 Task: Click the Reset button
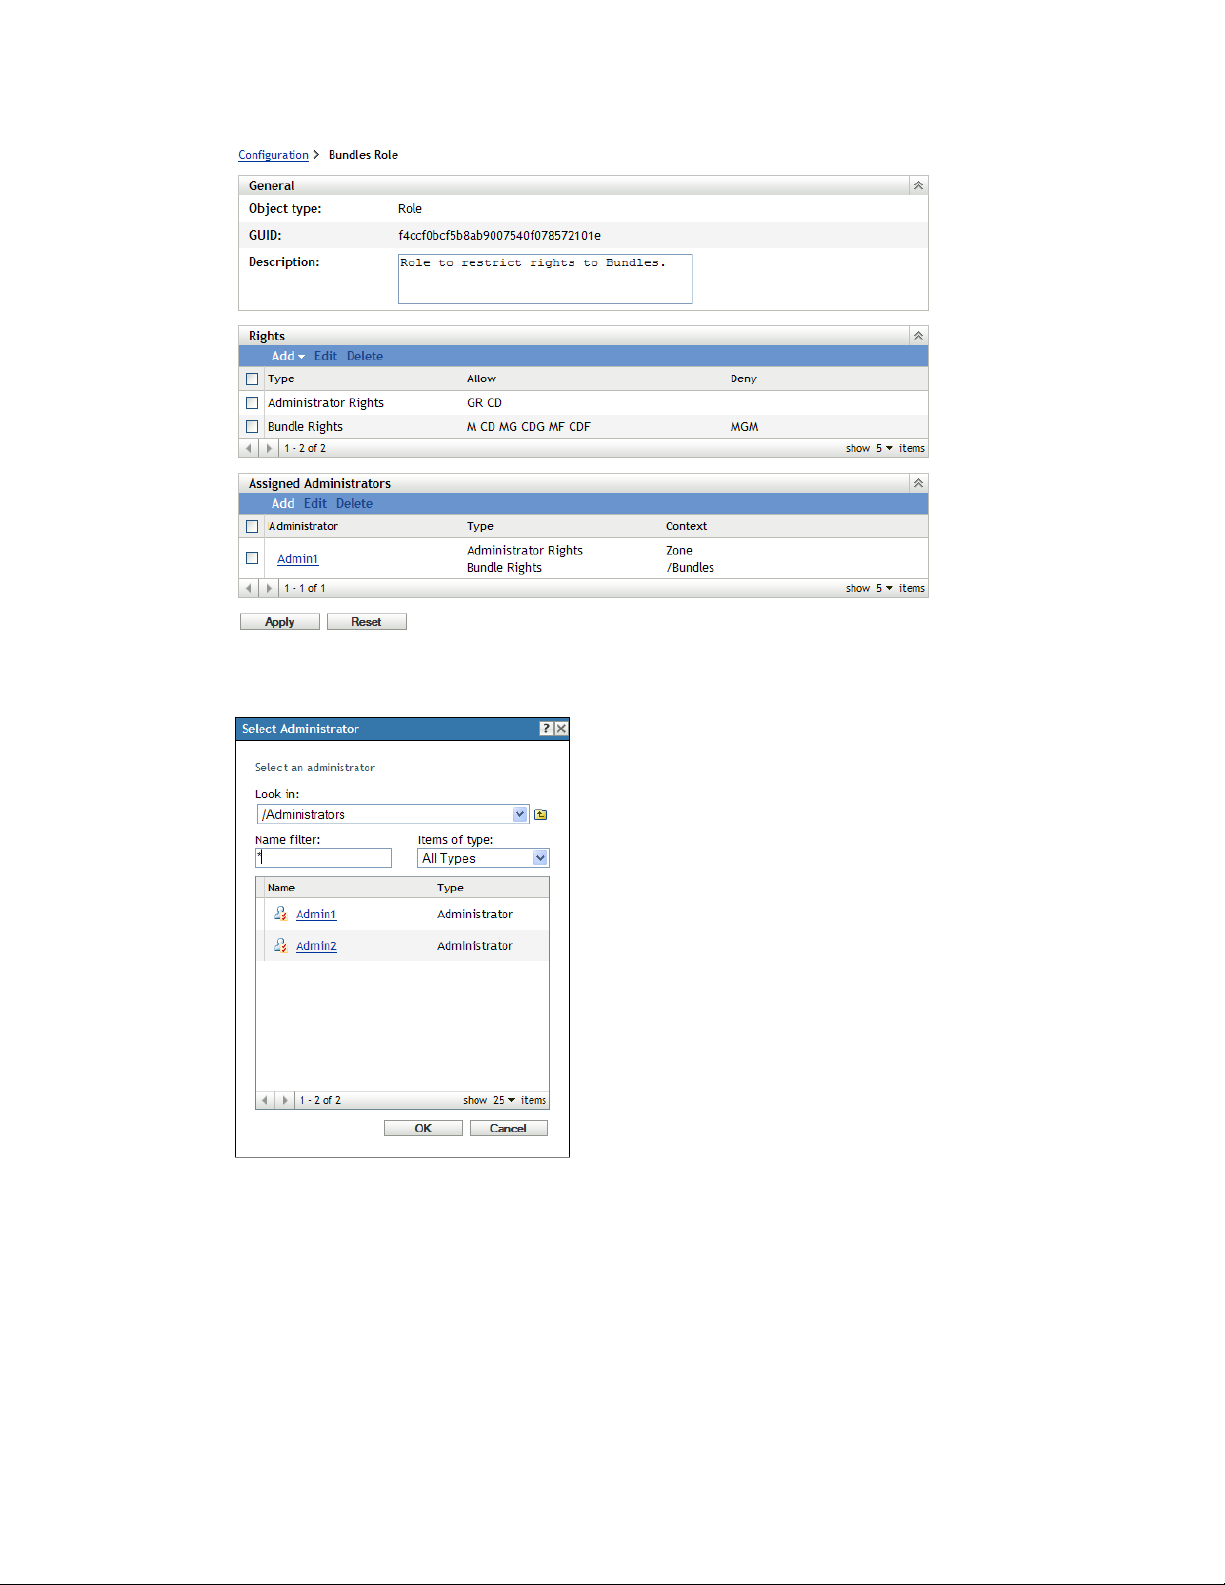click(x=366, y=622)
